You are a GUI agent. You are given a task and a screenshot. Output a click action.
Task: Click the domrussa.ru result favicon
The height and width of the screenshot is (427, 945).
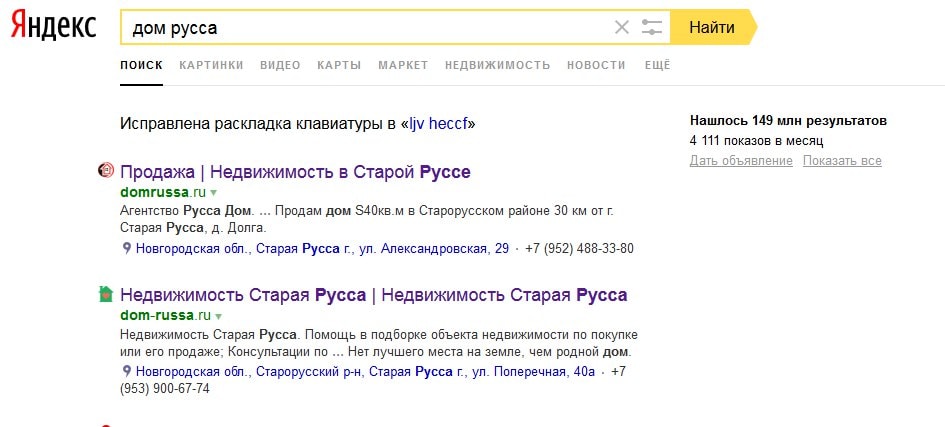pyautogui.click(x=106, y=171)
